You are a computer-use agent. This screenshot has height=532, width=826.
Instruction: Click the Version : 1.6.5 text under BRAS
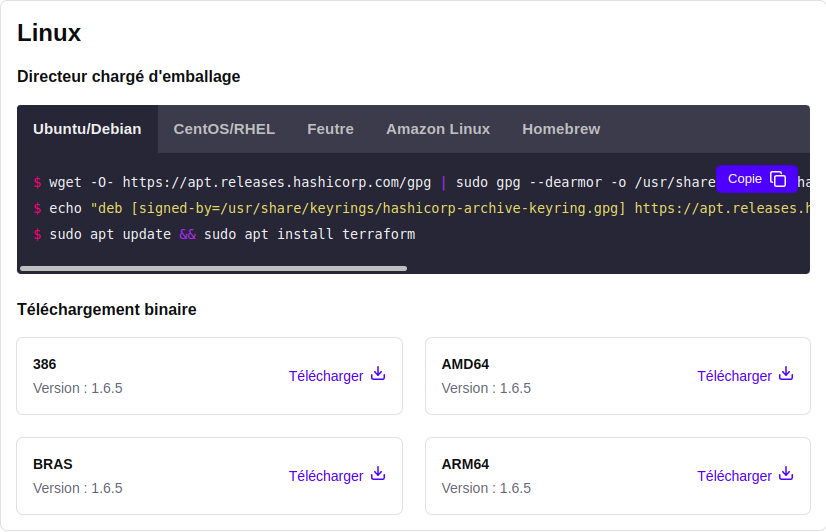click(x=77, y=488)
